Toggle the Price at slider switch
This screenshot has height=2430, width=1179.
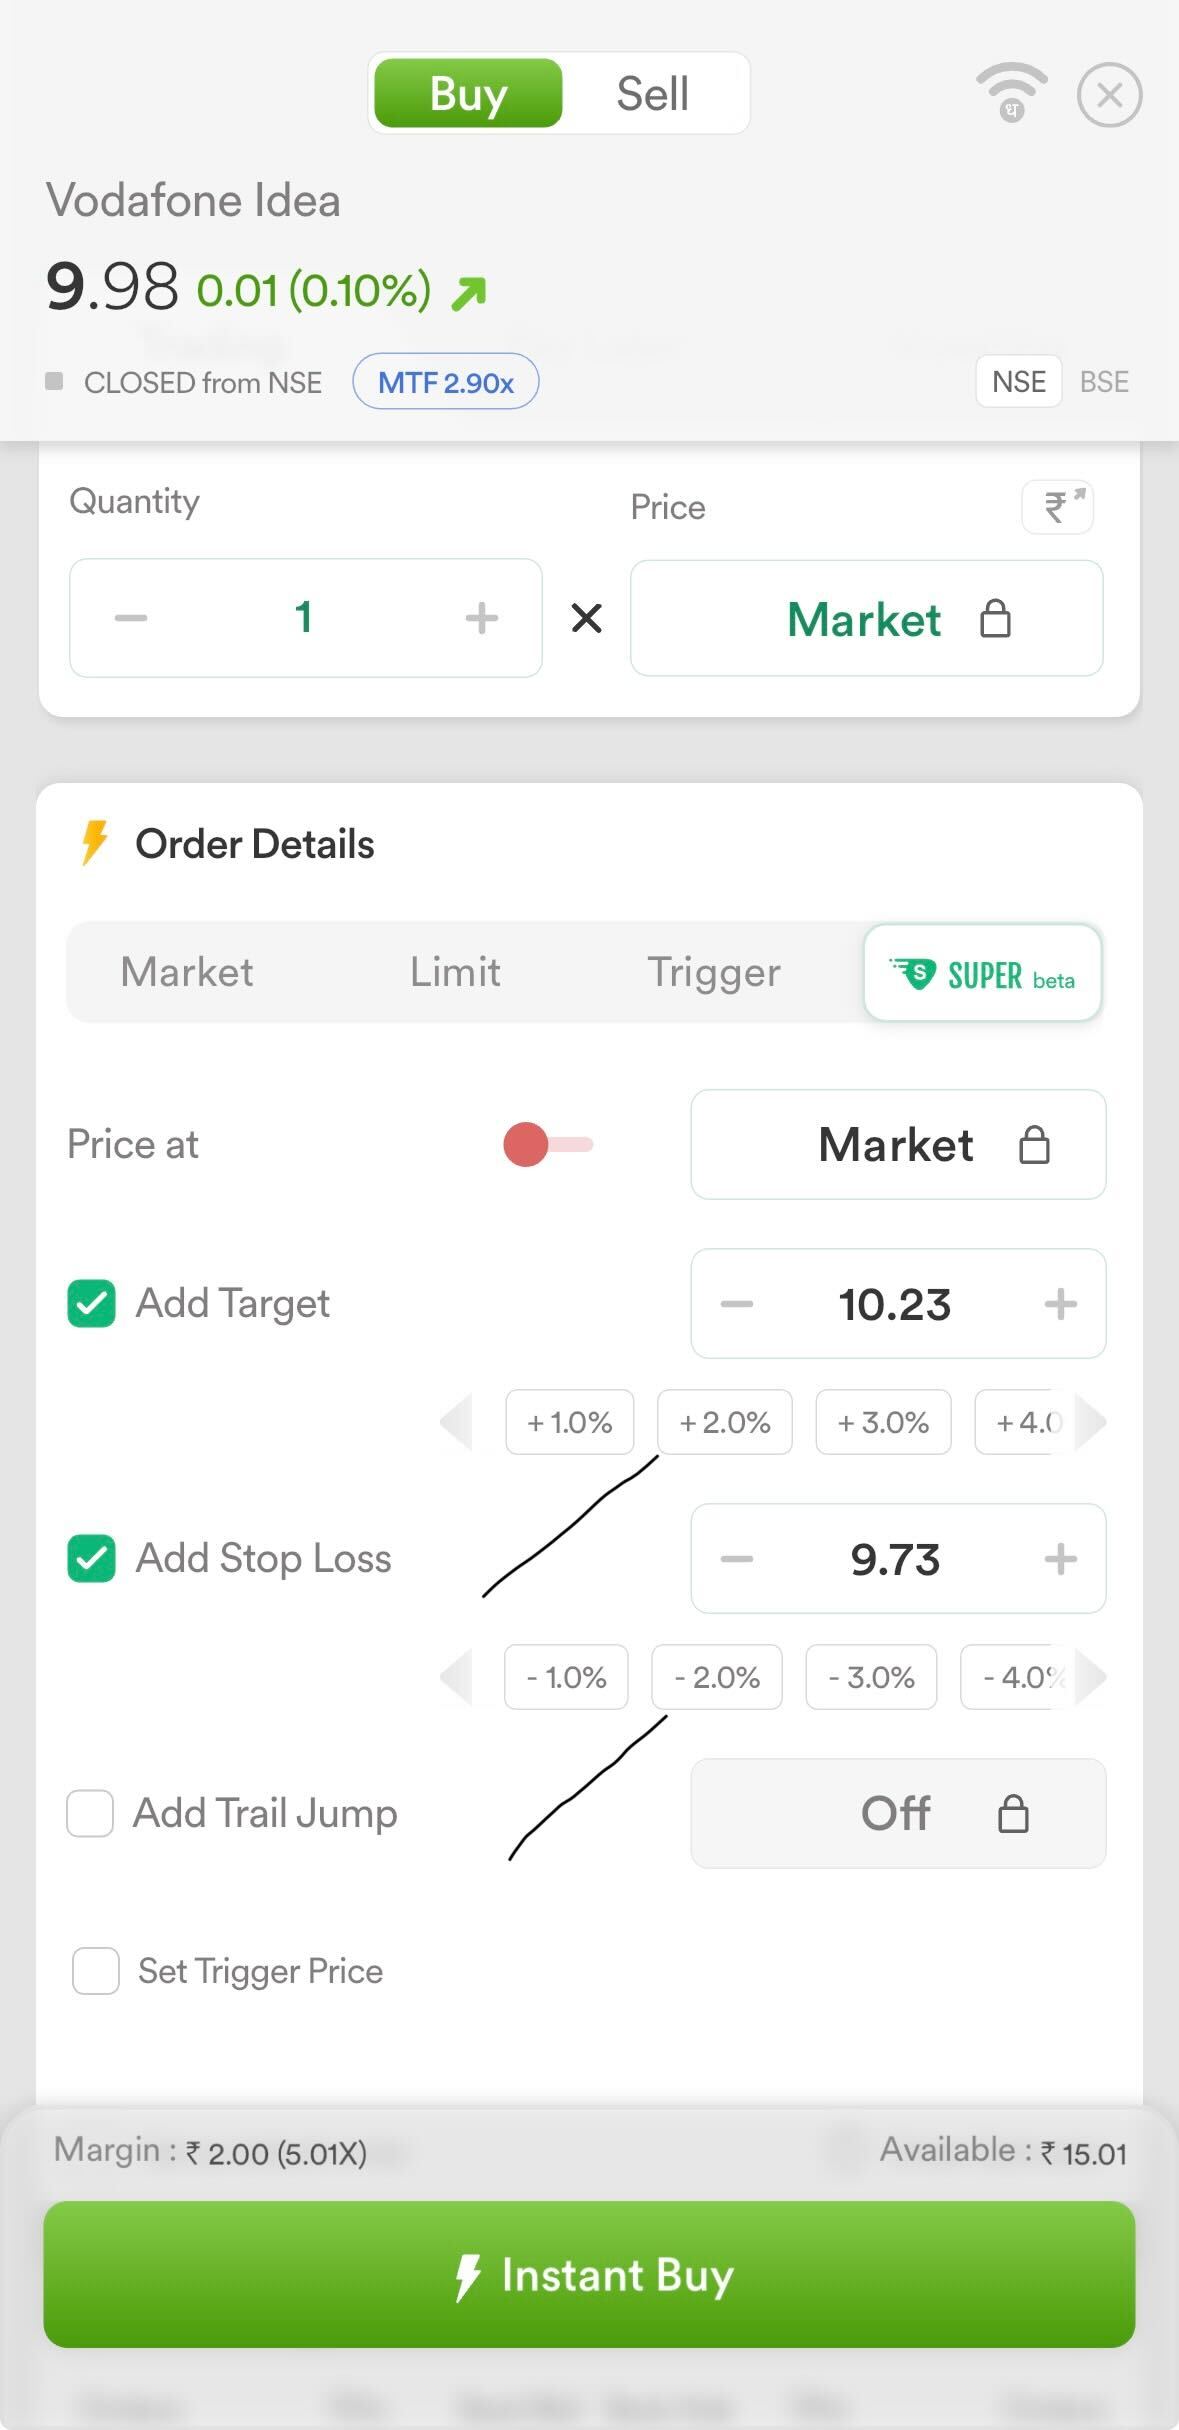(x=547, y=1145)
